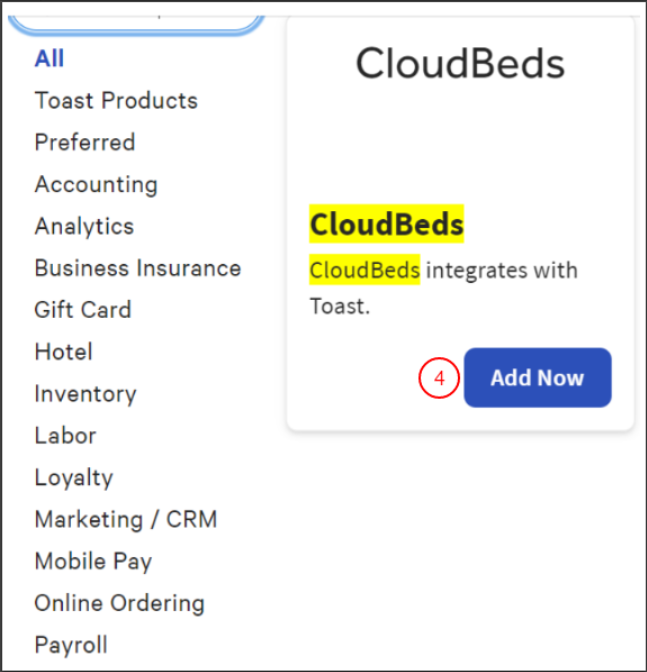Select the All category filter

point(49,59)
